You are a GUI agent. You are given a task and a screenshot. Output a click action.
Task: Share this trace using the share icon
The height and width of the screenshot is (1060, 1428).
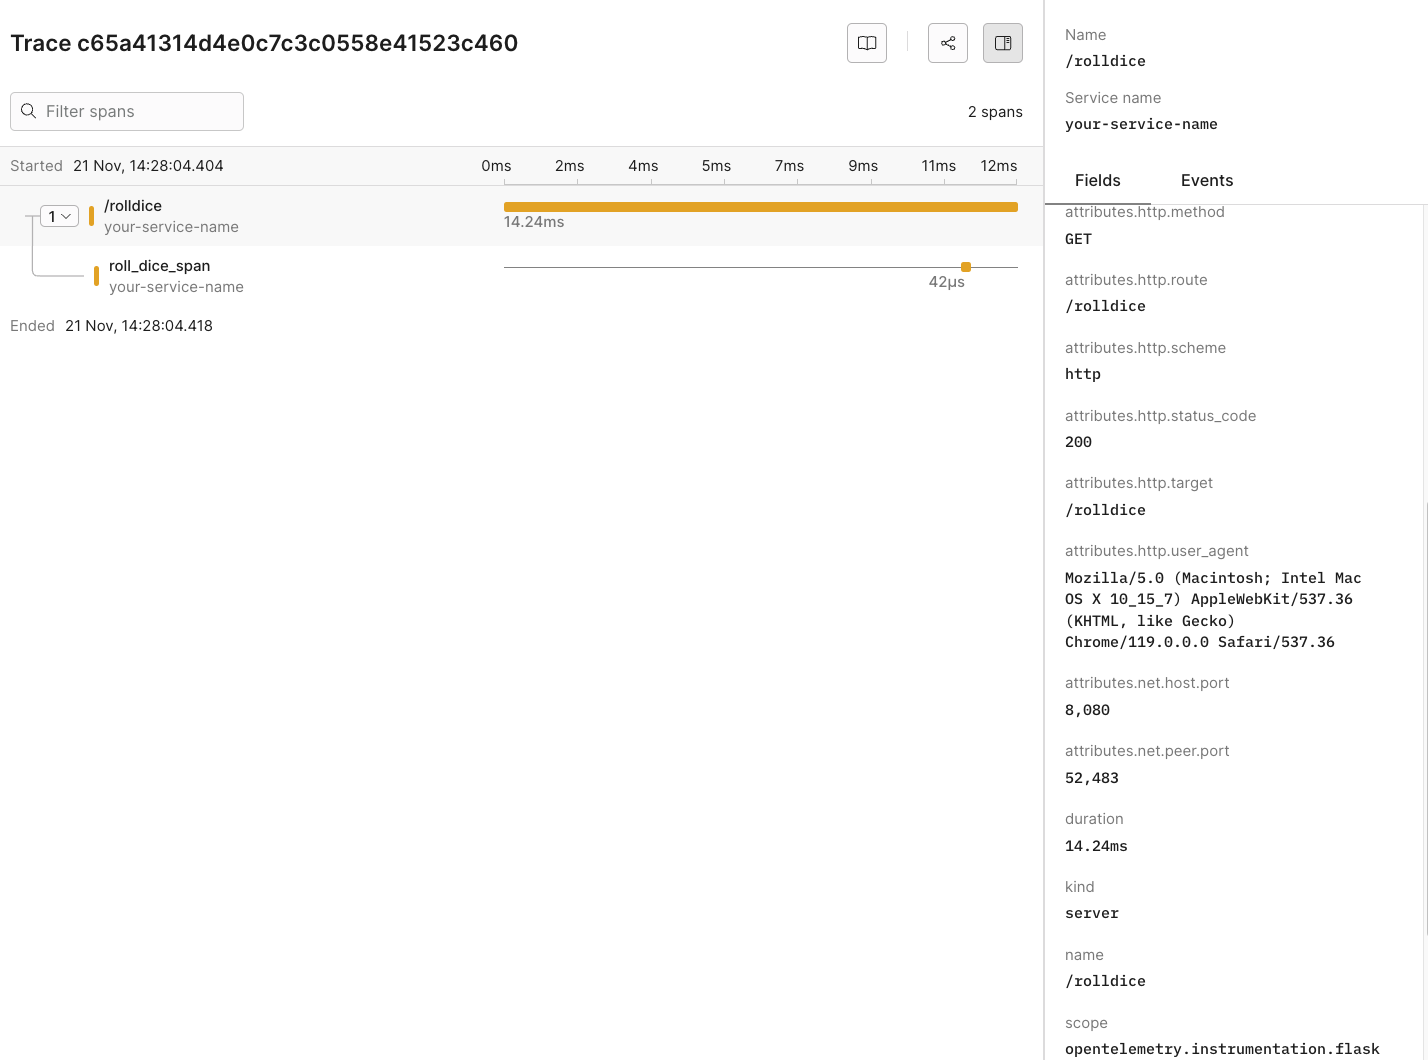pyautogui.click(x=947, y=43)
